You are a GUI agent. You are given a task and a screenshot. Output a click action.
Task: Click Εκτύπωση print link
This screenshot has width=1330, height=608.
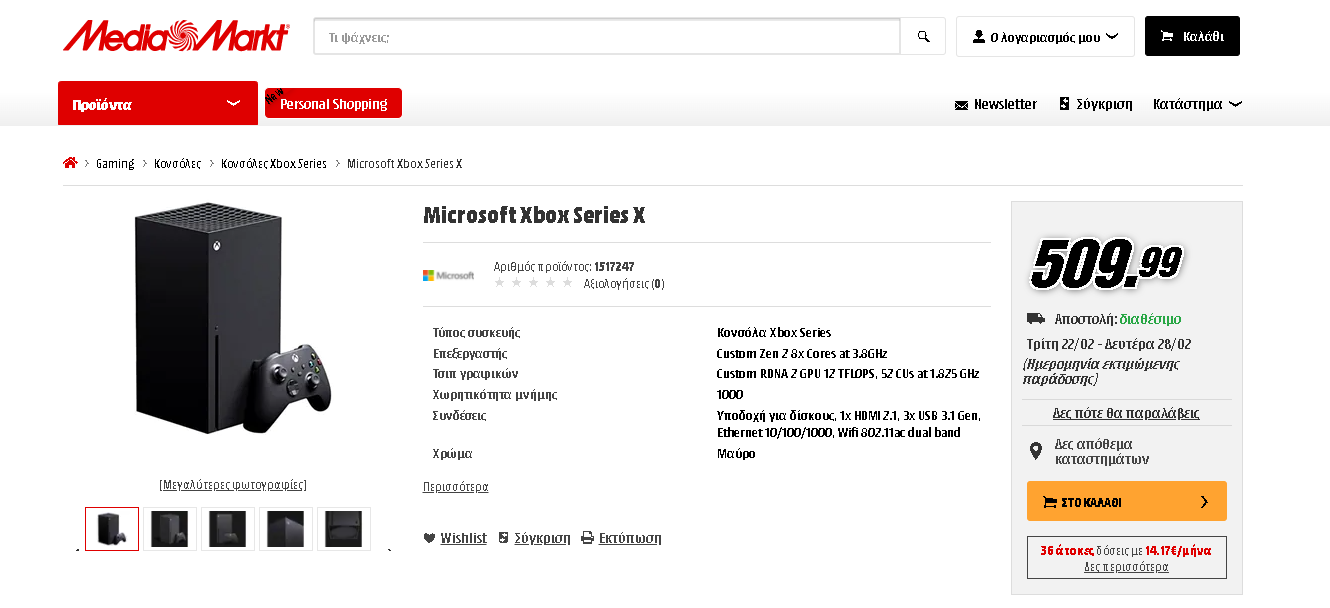point(630,538)
